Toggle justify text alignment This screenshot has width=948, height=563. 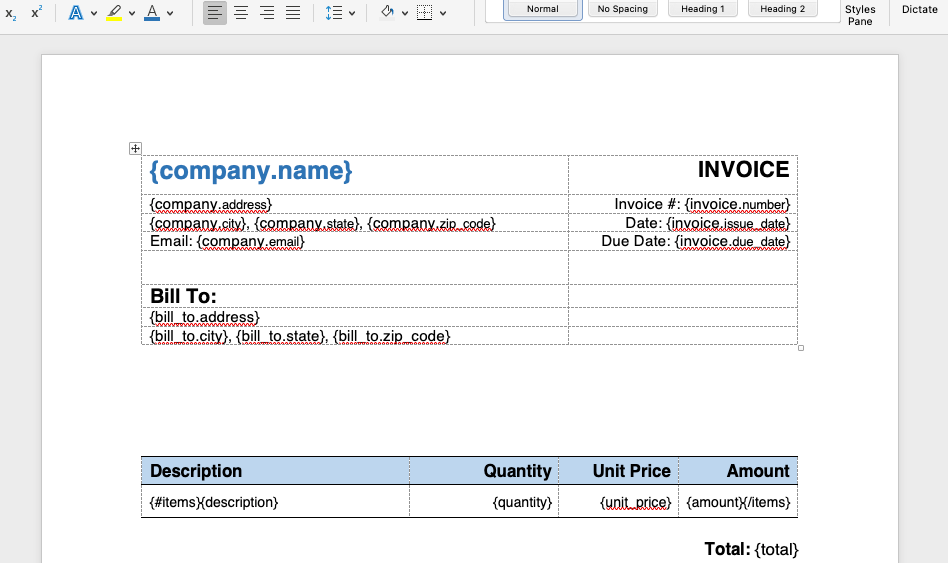pyautogui.click(x=293, y=13)
